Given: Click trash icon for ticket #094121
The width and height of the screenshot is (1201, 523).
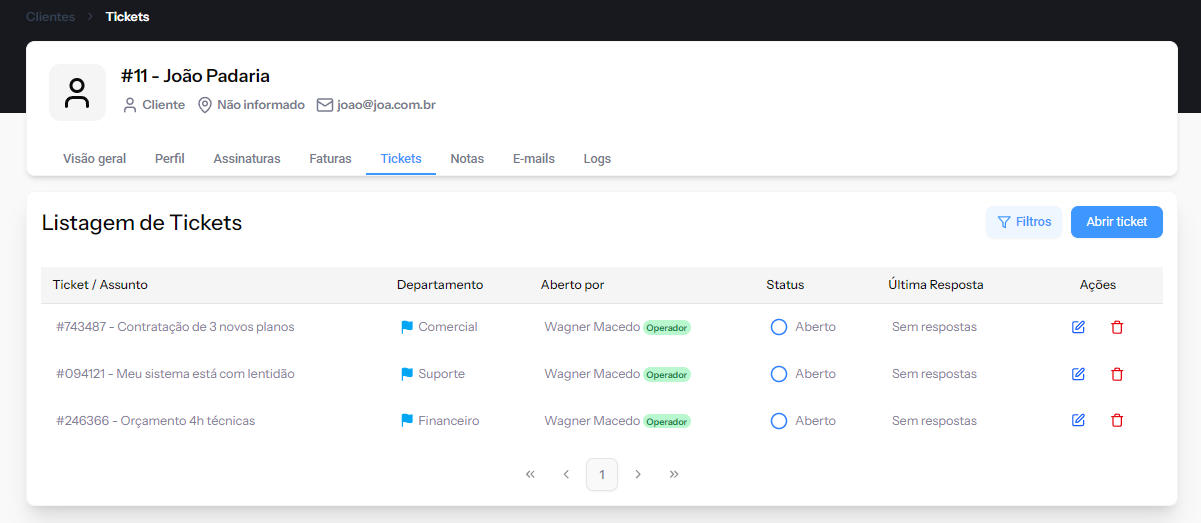Looking at the screenshot, I should [1117, 374].
